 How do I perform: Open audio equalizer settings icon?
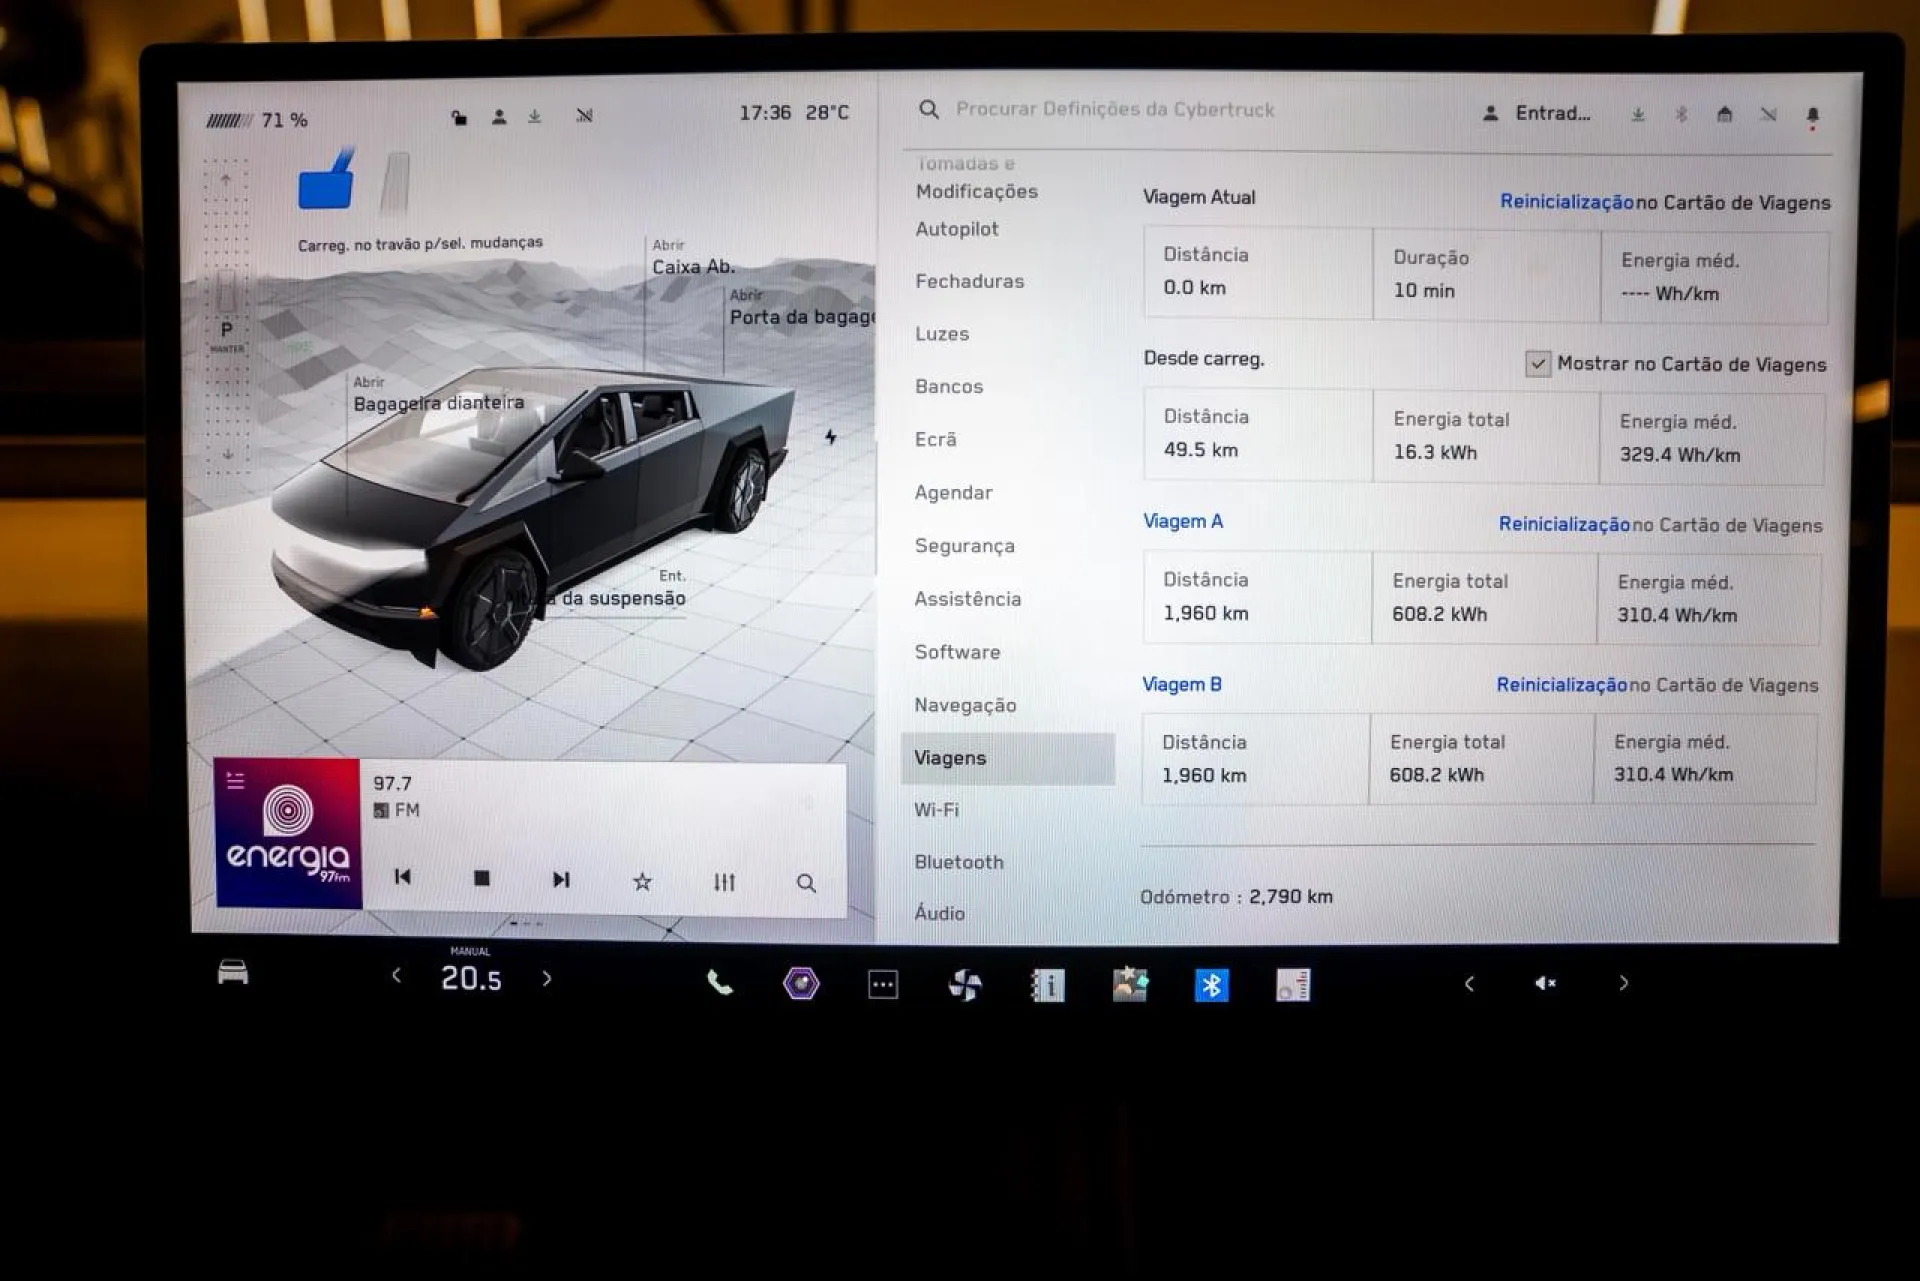[724, 881]
